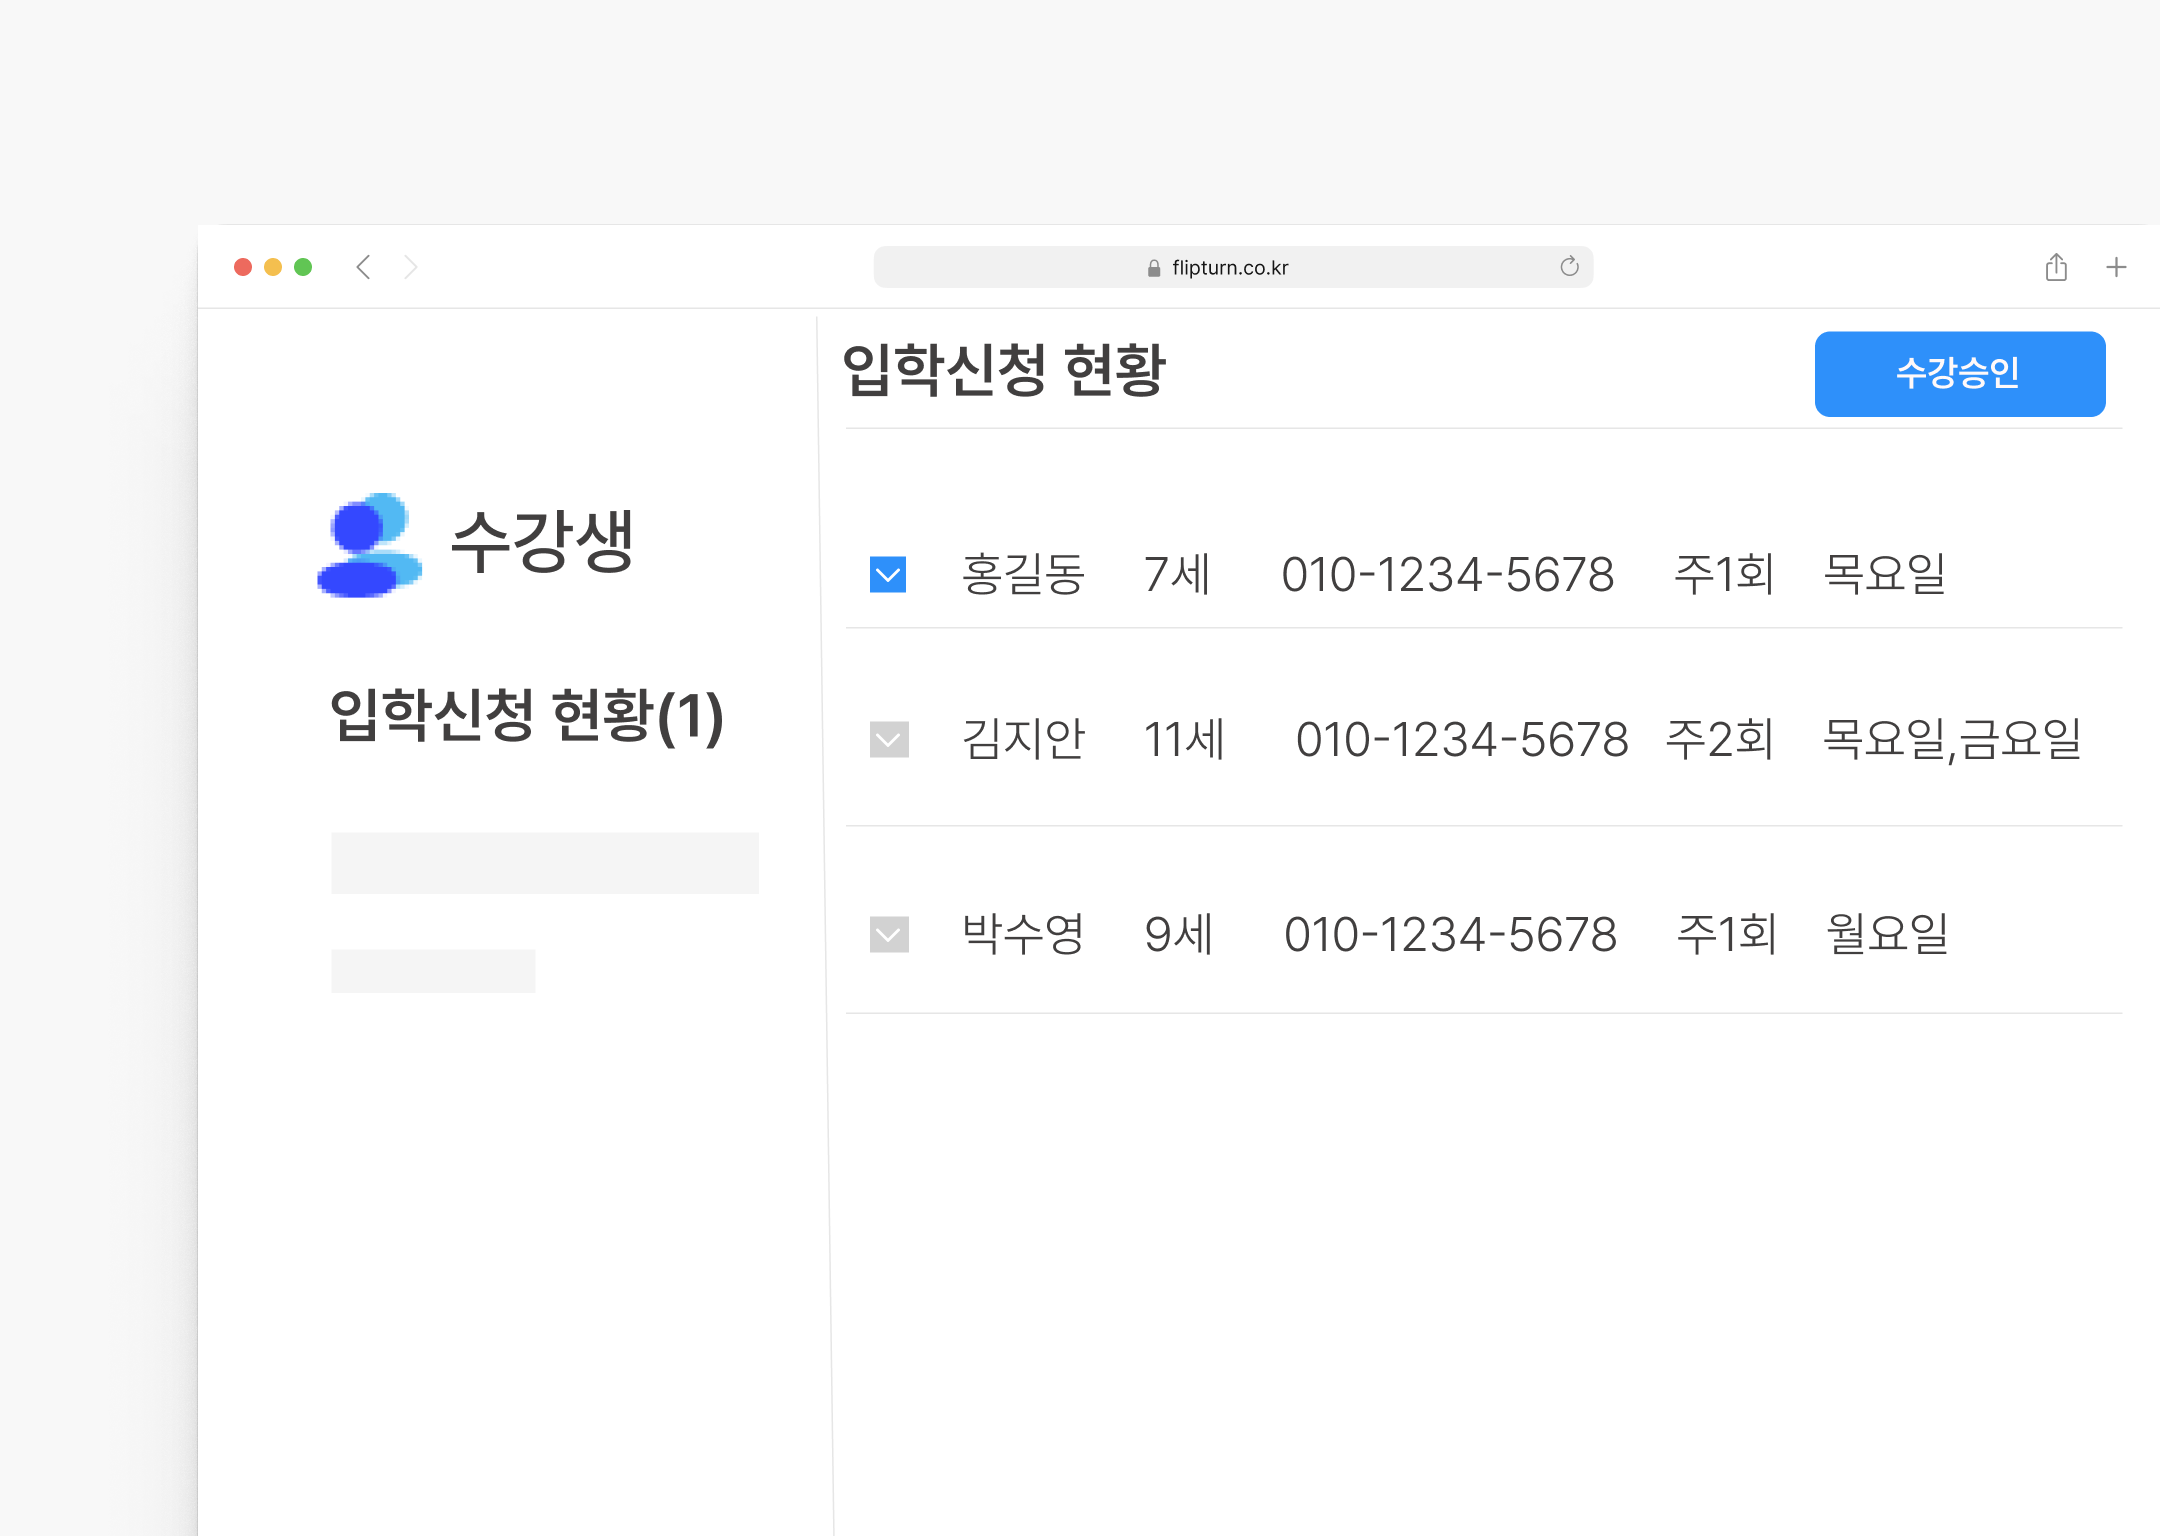Screen dimensions: 2160x1536
Task: Click the green full-screen window dot
Action: [x=303, y=266]
